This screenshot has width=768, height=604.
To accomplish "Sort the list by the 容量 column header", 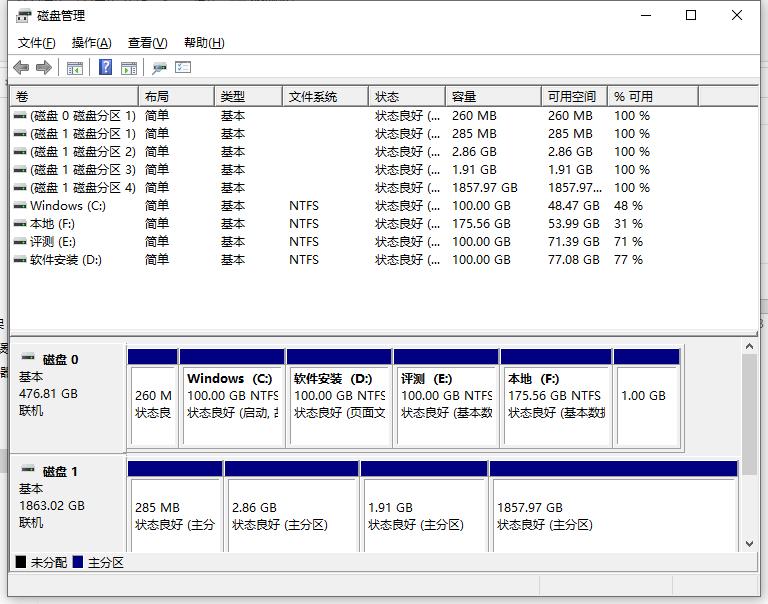I will click(x=490, y=97).
